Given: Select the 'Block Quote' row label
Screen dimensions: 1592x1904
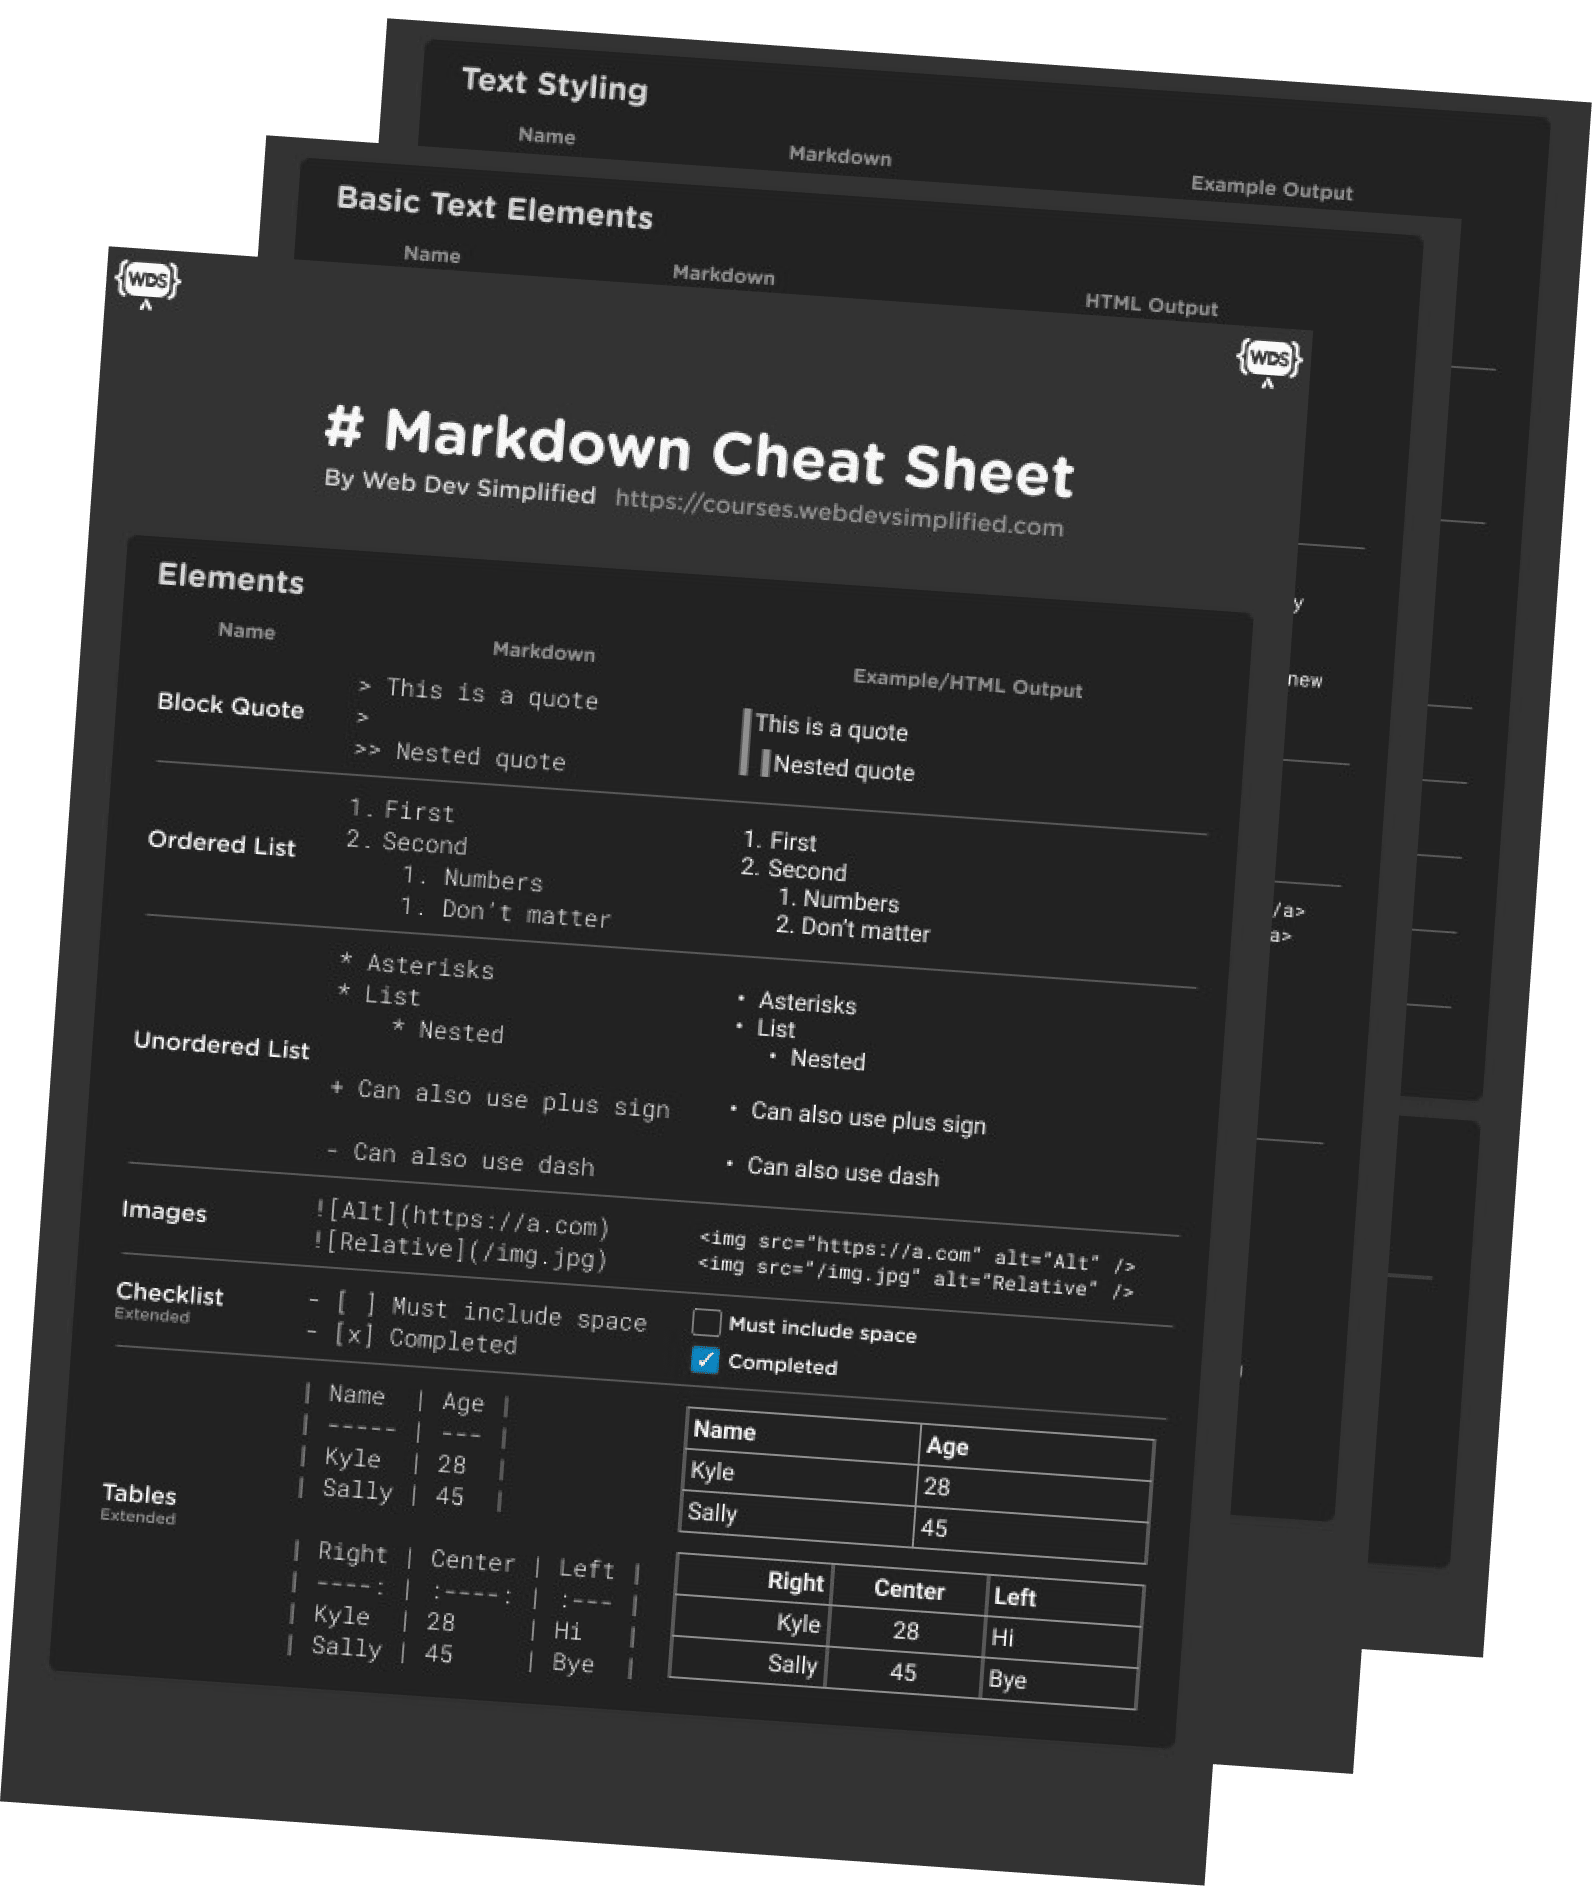Looking at the screenshot, I should (x=231, y=705).
